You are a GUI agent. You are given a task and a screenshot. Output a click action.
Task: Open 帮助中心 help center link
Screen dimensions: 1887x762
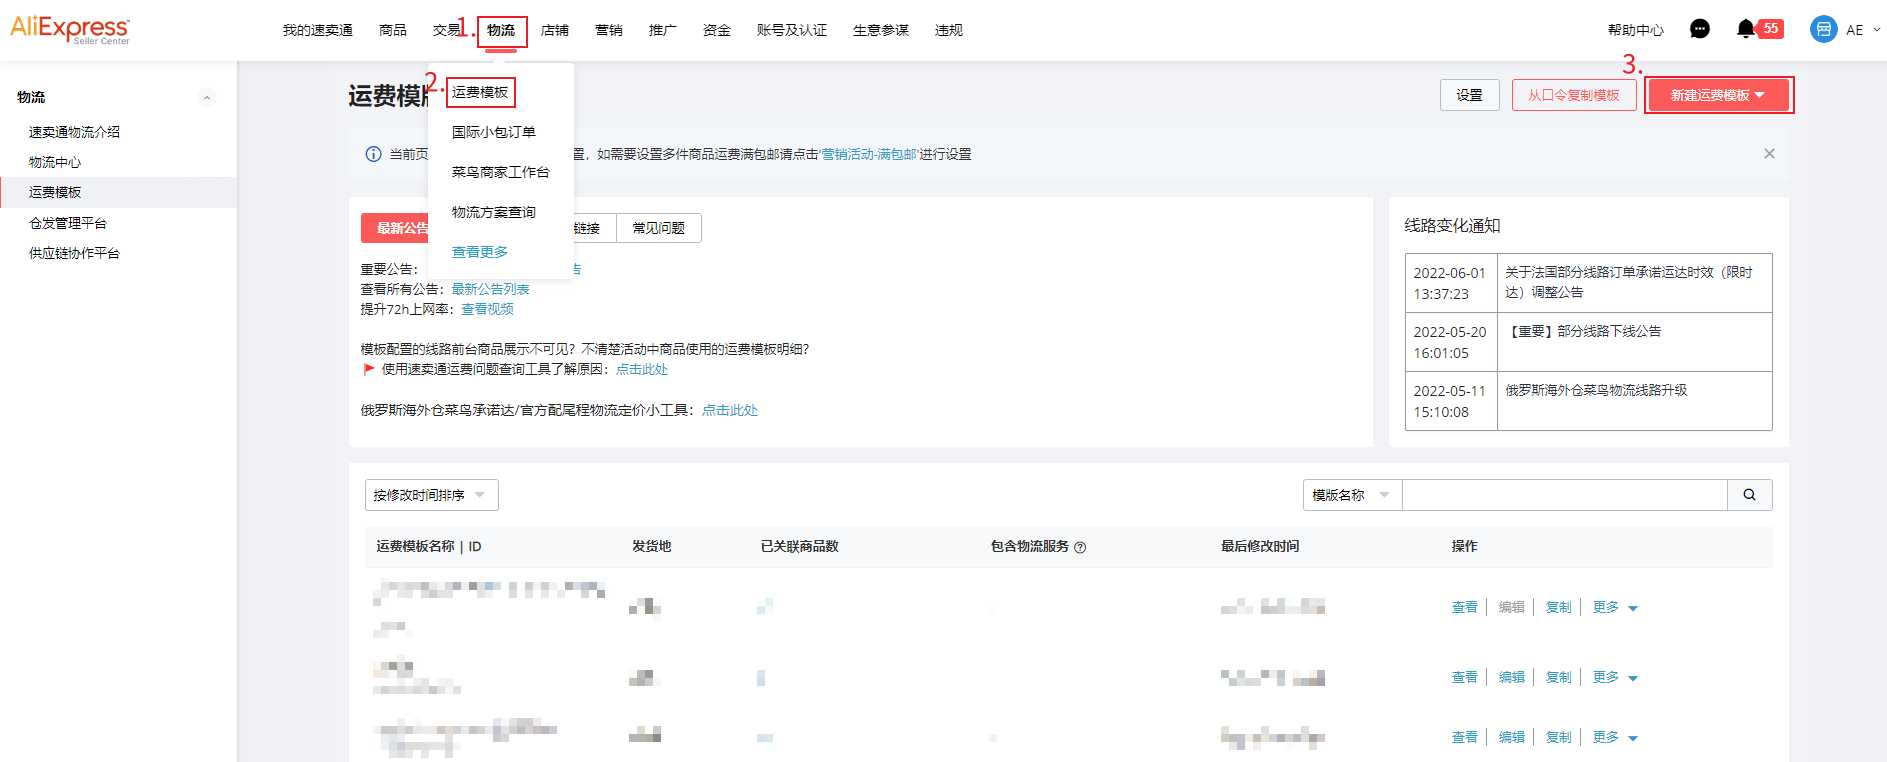coord(1636,30)
